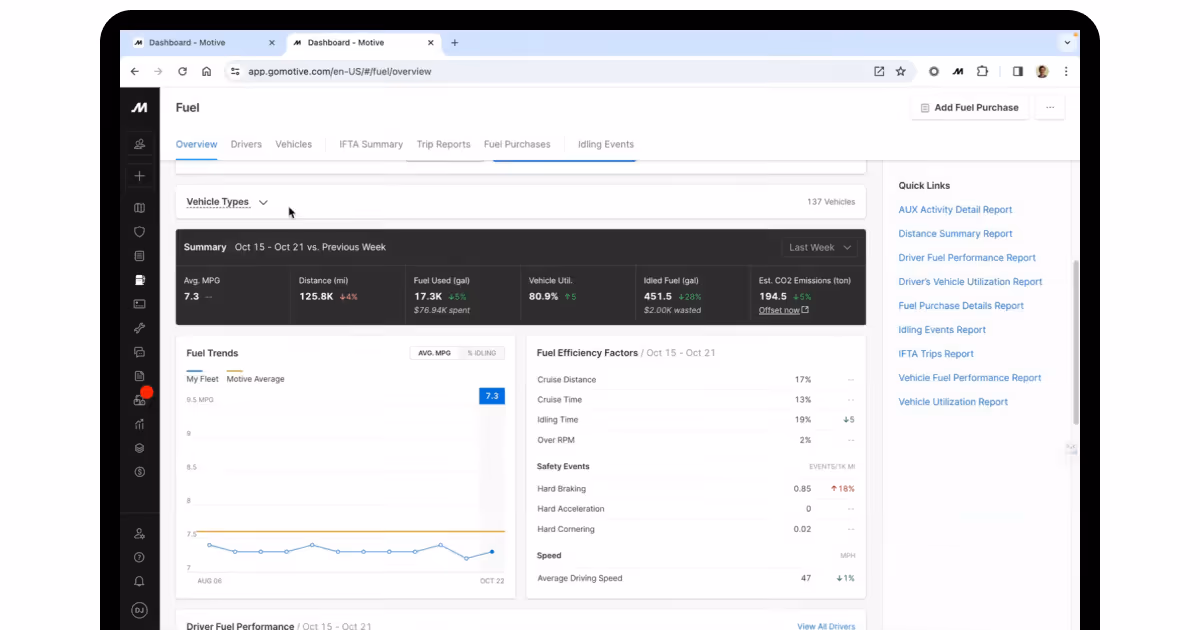
Task: Open the dollar sign icon in the sidebar
Action: [x=139, y=472]
